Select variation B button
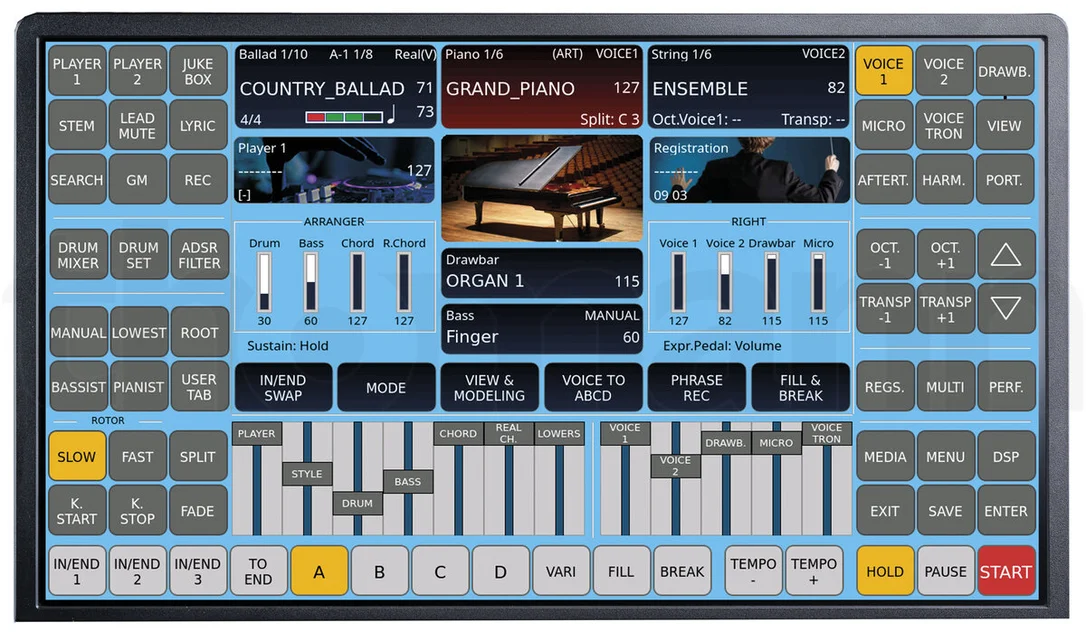The width and height of the screenshot is (1086, 632). (x=380, y=571)
